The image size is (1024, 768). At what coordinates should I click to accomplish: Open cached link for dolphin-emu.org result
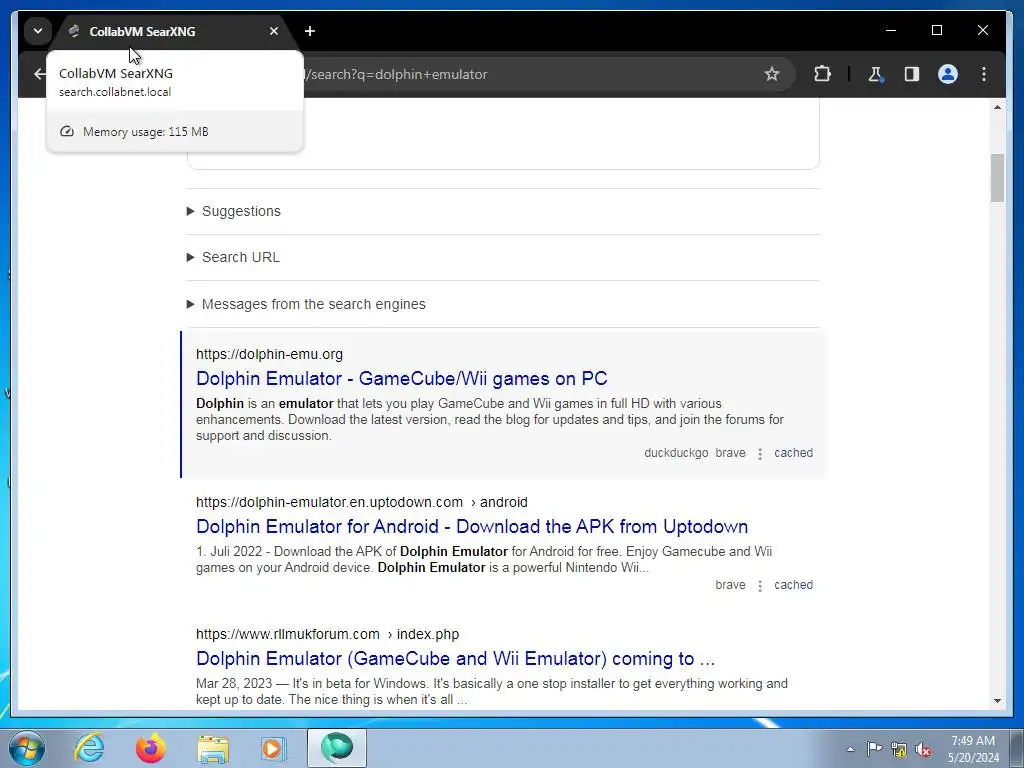(793, 453)
